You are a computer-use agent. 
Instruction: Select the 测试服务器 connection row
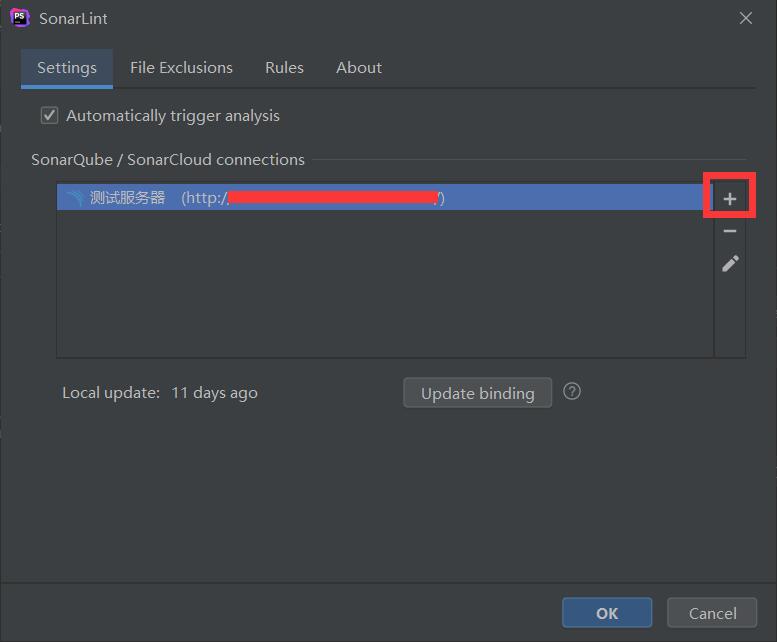pos(385,197)
